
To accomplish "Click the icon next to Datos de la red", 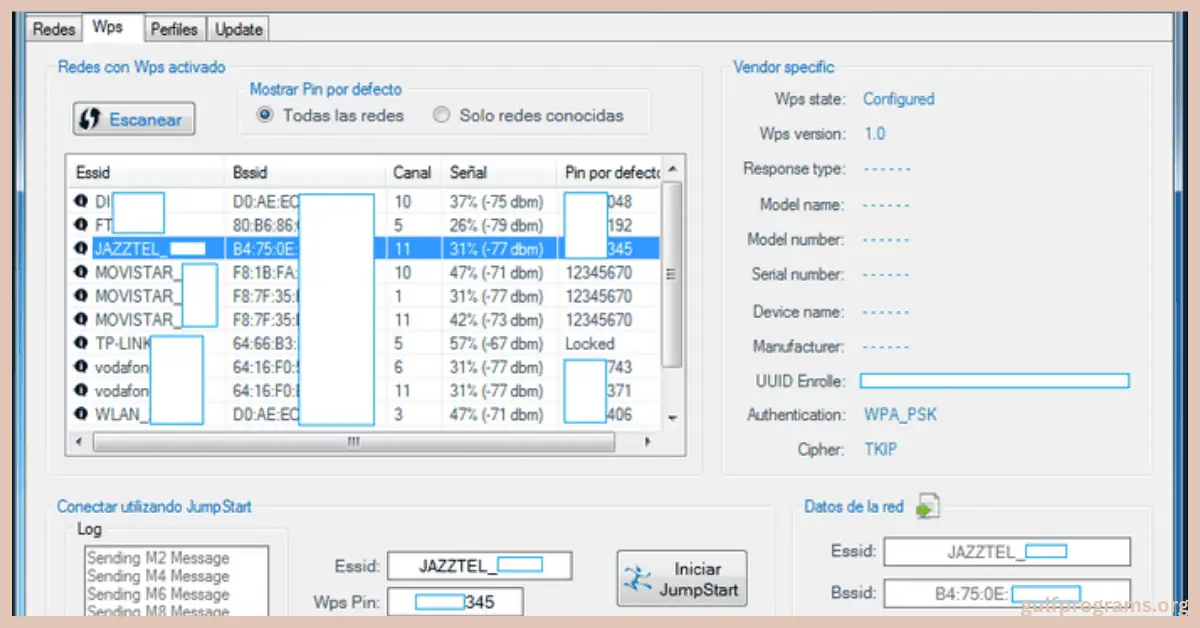I will click(928, 507).
